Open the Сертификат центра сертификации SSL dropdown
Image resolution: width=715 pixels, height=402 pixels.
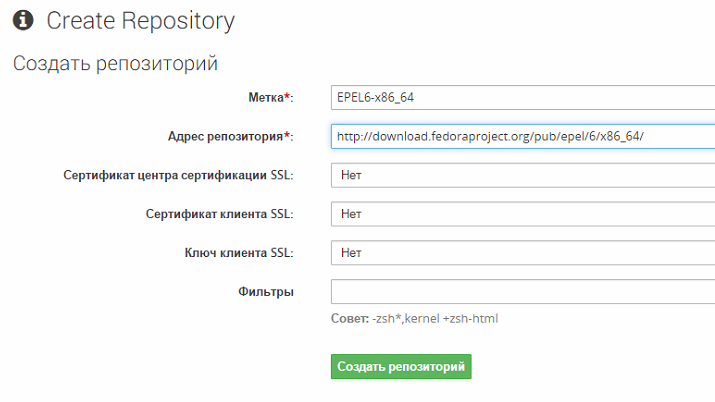(x=522, y=175)
